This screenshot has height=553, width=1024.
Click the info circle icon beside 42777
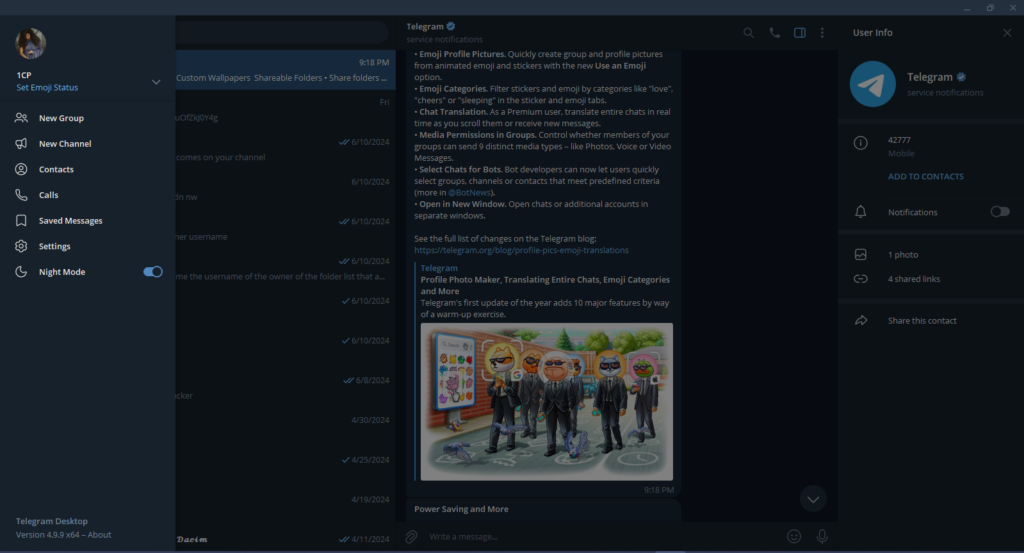tap(861, 143)
